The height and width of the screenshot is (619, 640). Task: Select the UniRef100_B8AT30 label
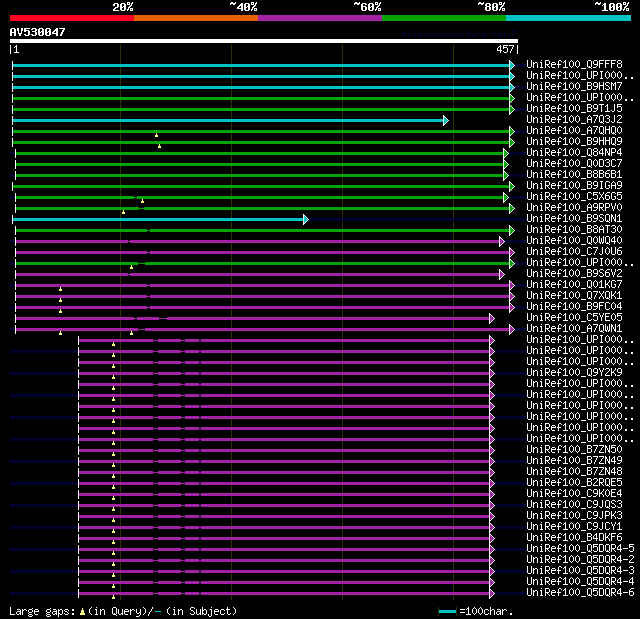coord(574,230)
